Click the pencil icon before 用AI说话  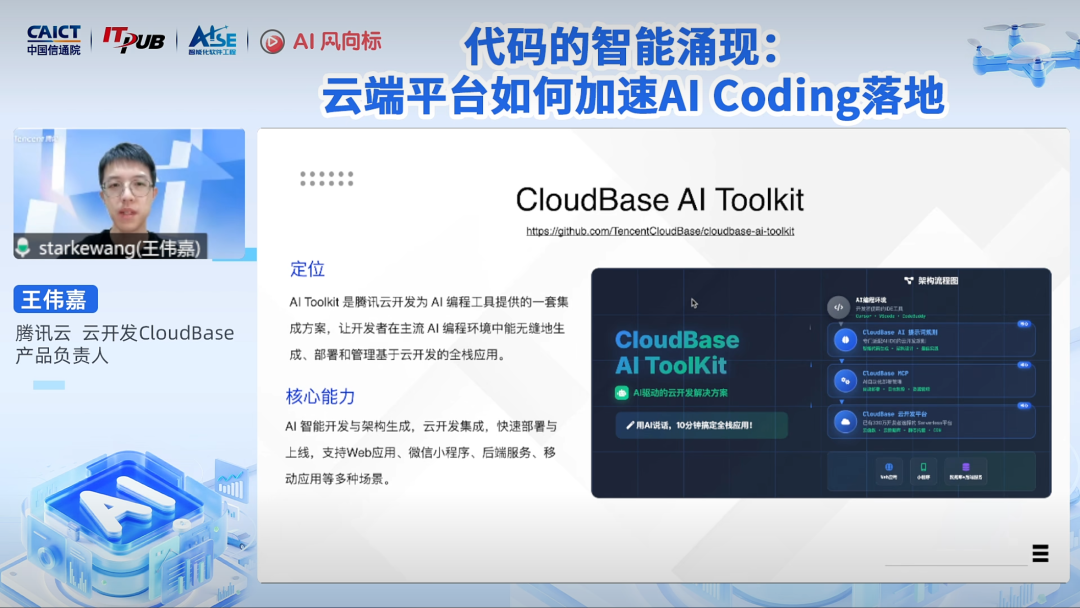[630, 426]
